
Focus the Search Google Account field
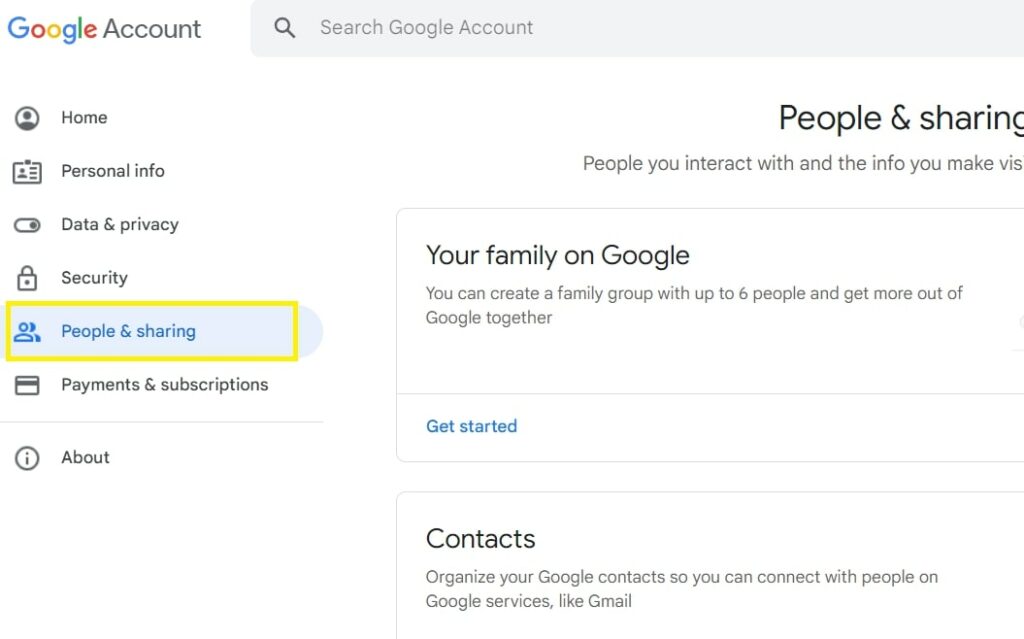tap(637, 27)
